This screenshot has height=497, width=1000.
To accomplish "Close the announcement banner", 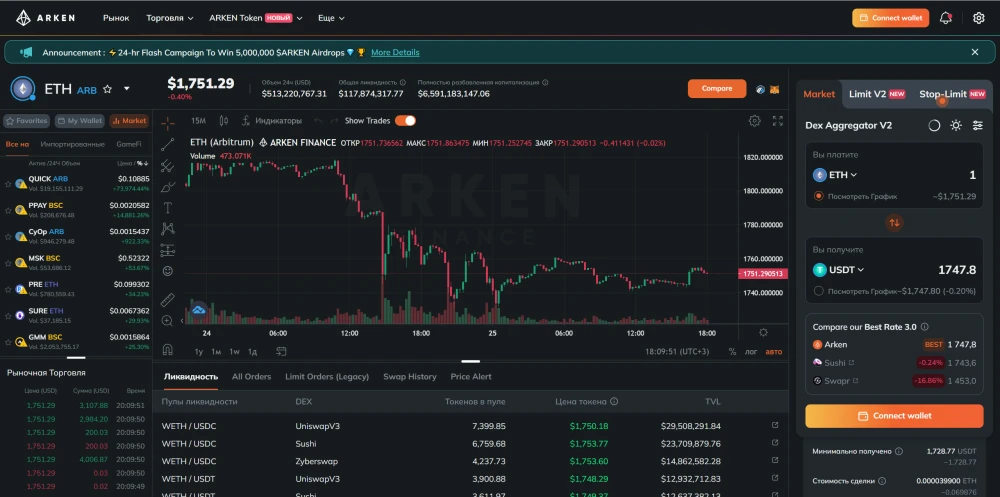I will pyautogui.click(x=974, y=52).
